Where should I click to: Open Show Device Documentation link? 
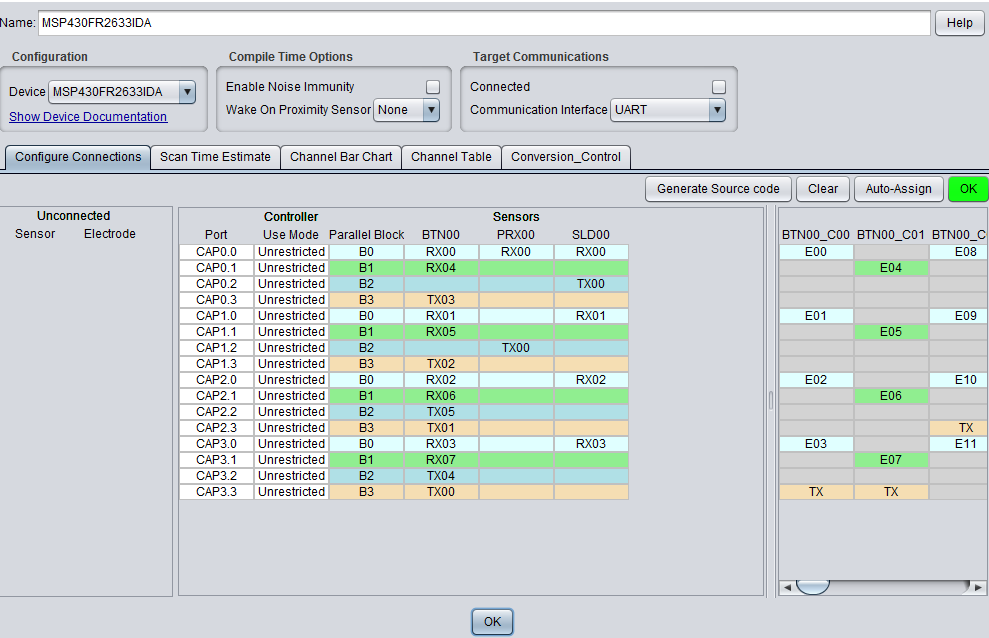click(x=88, y=117)
